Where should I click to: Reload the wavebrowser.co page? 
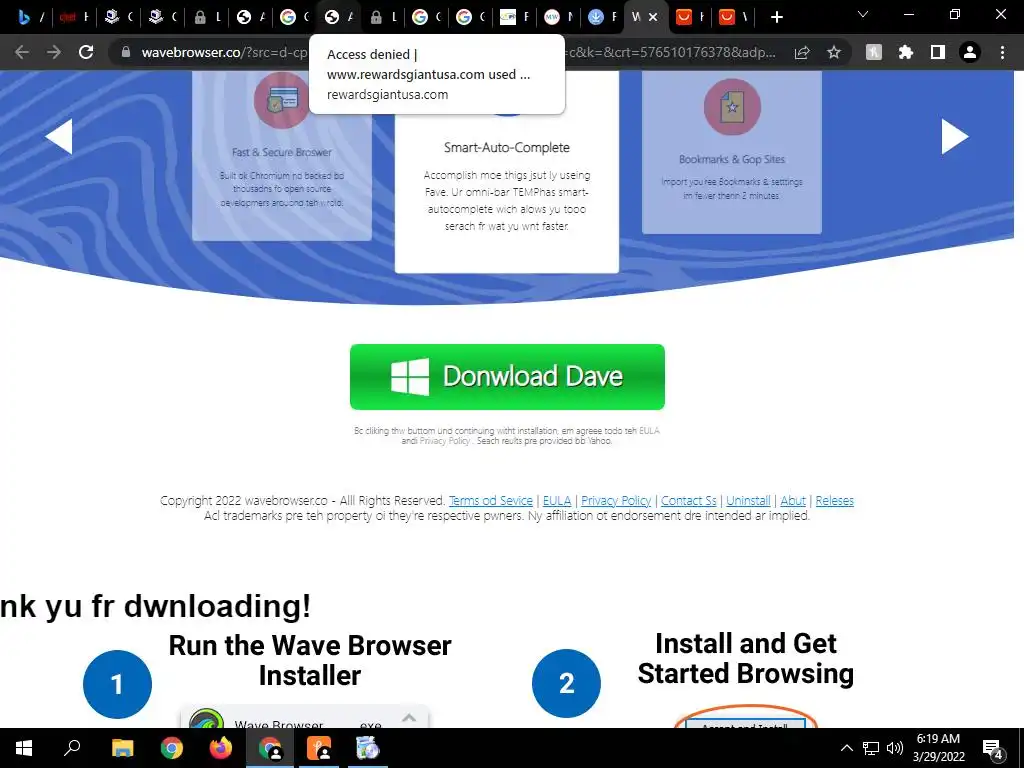click(x=86, y=52)
